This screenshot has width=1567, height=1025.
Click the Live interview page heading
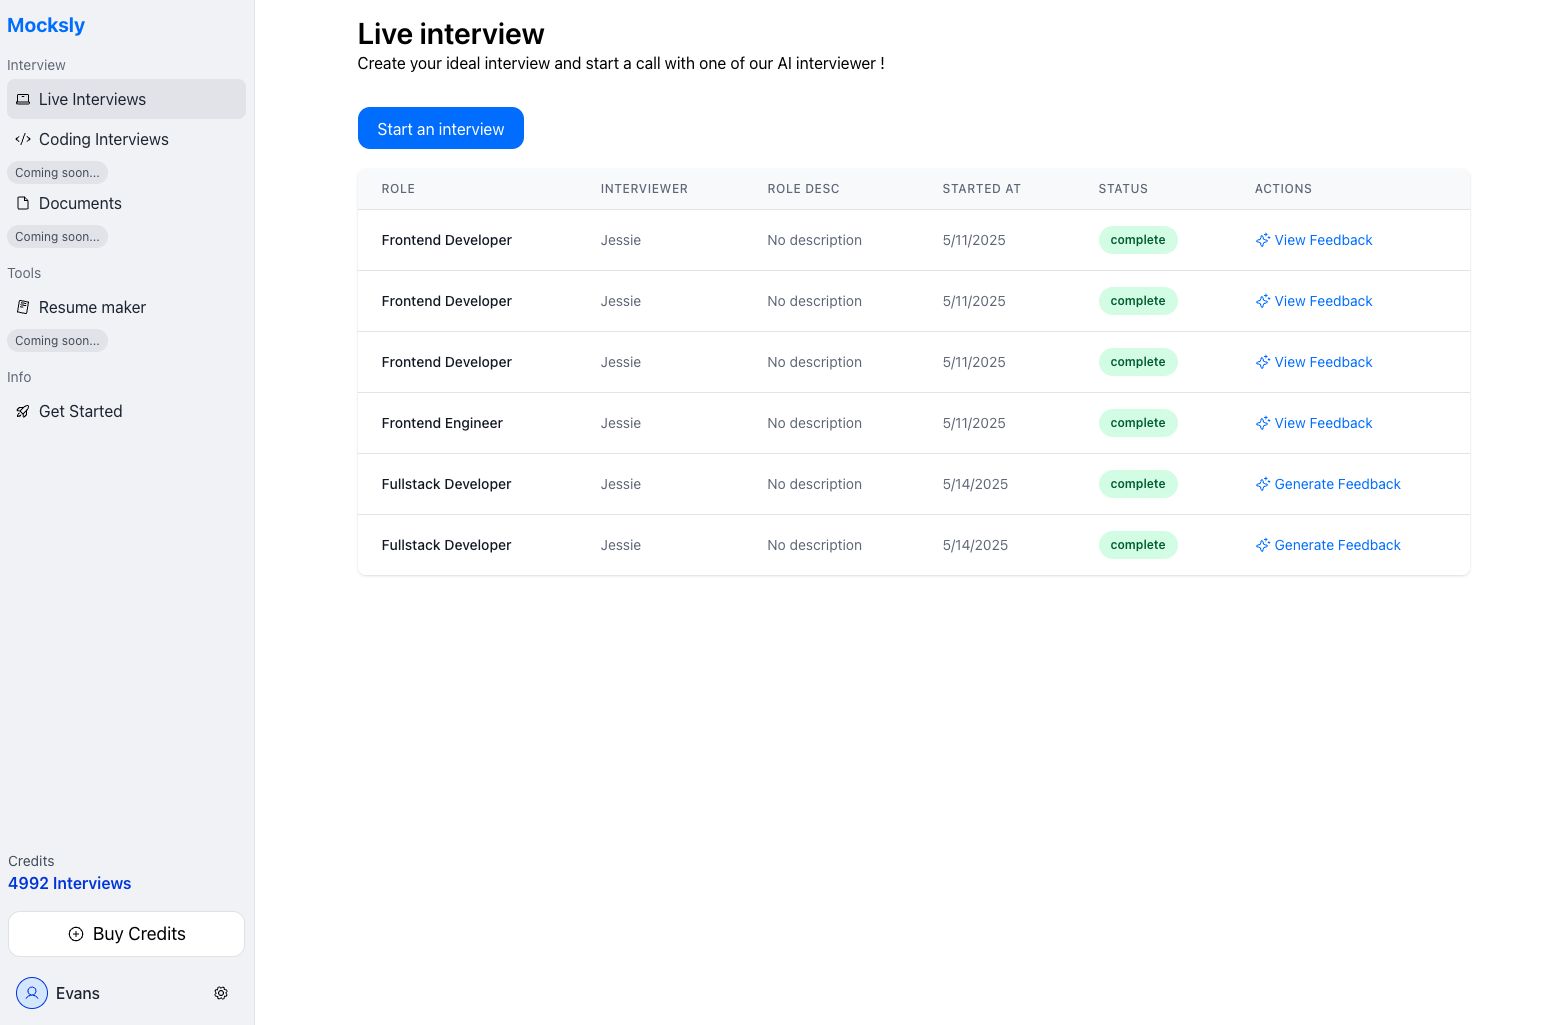click(x=451, y=34)
